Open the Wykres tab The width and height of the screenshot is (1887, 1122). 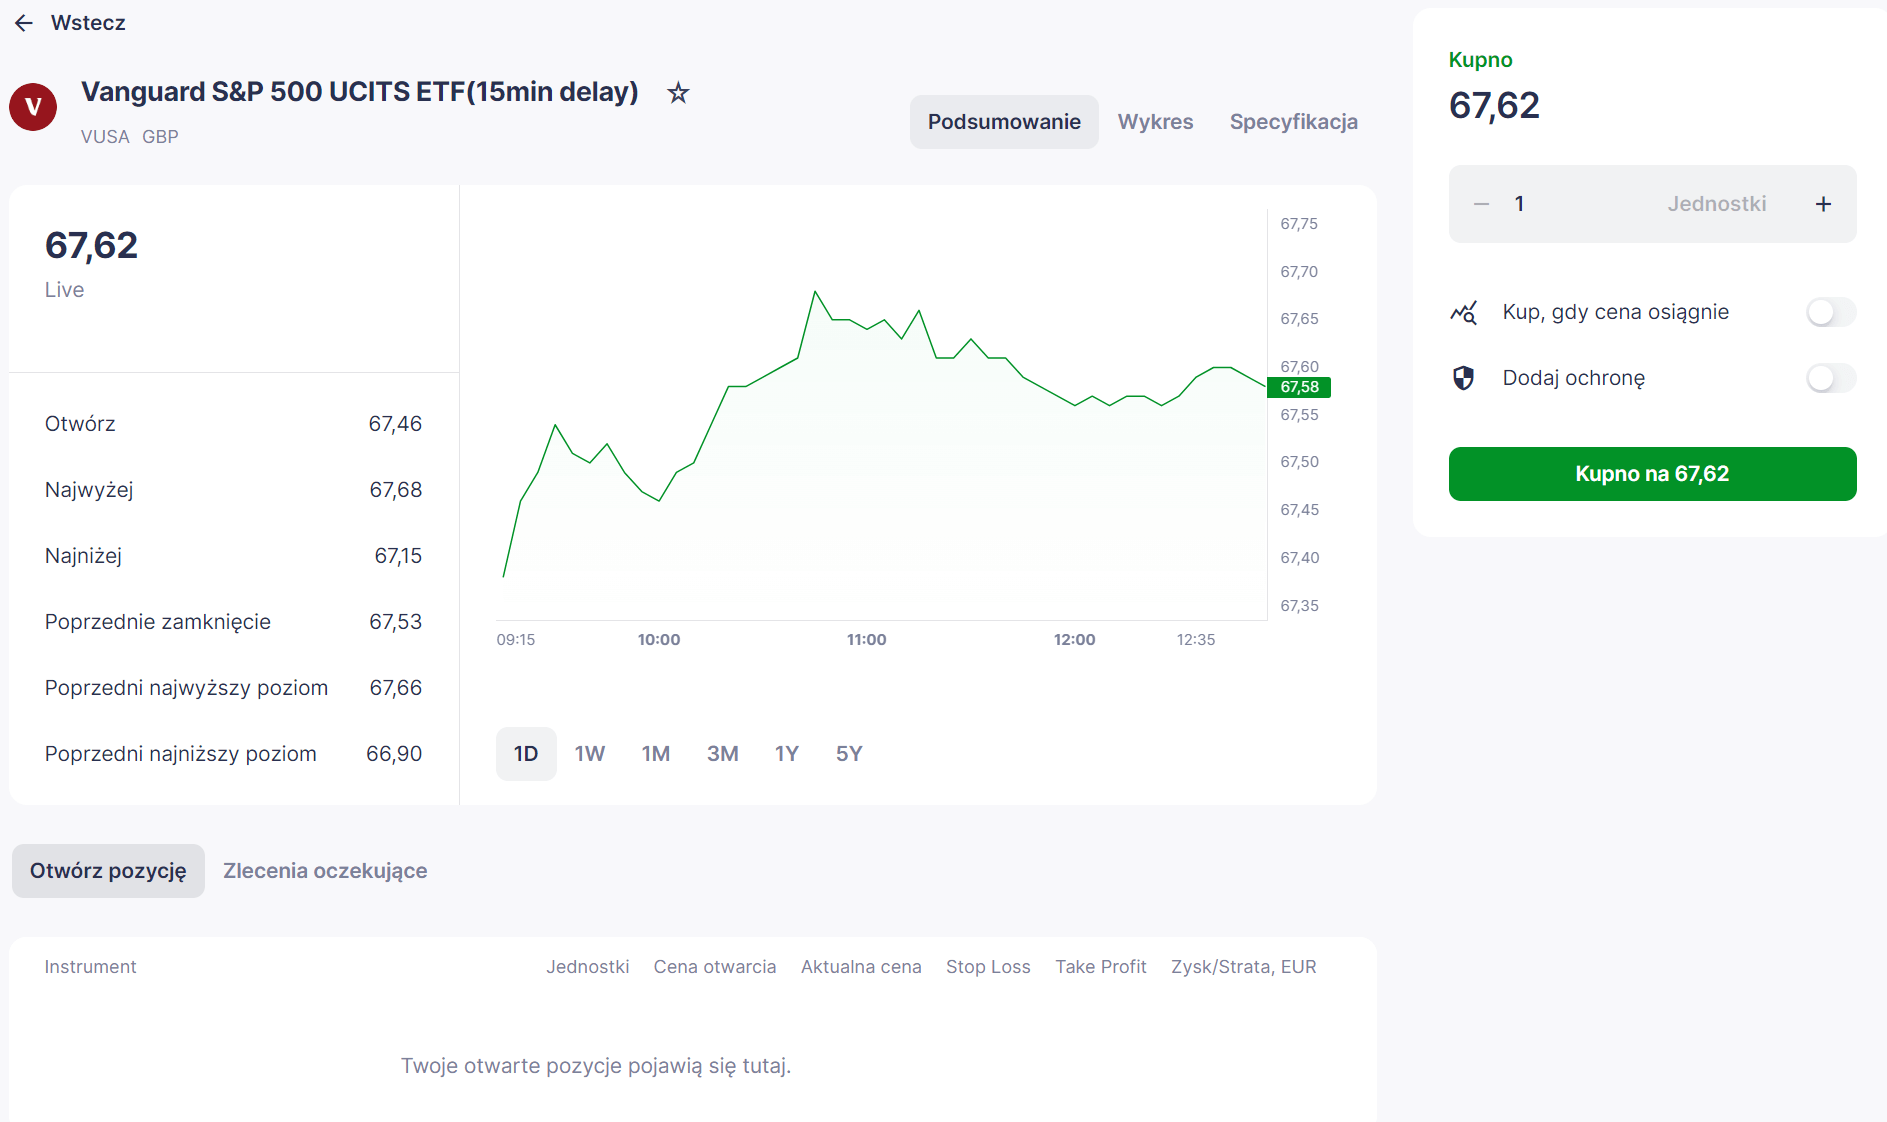coord(1155,122)
